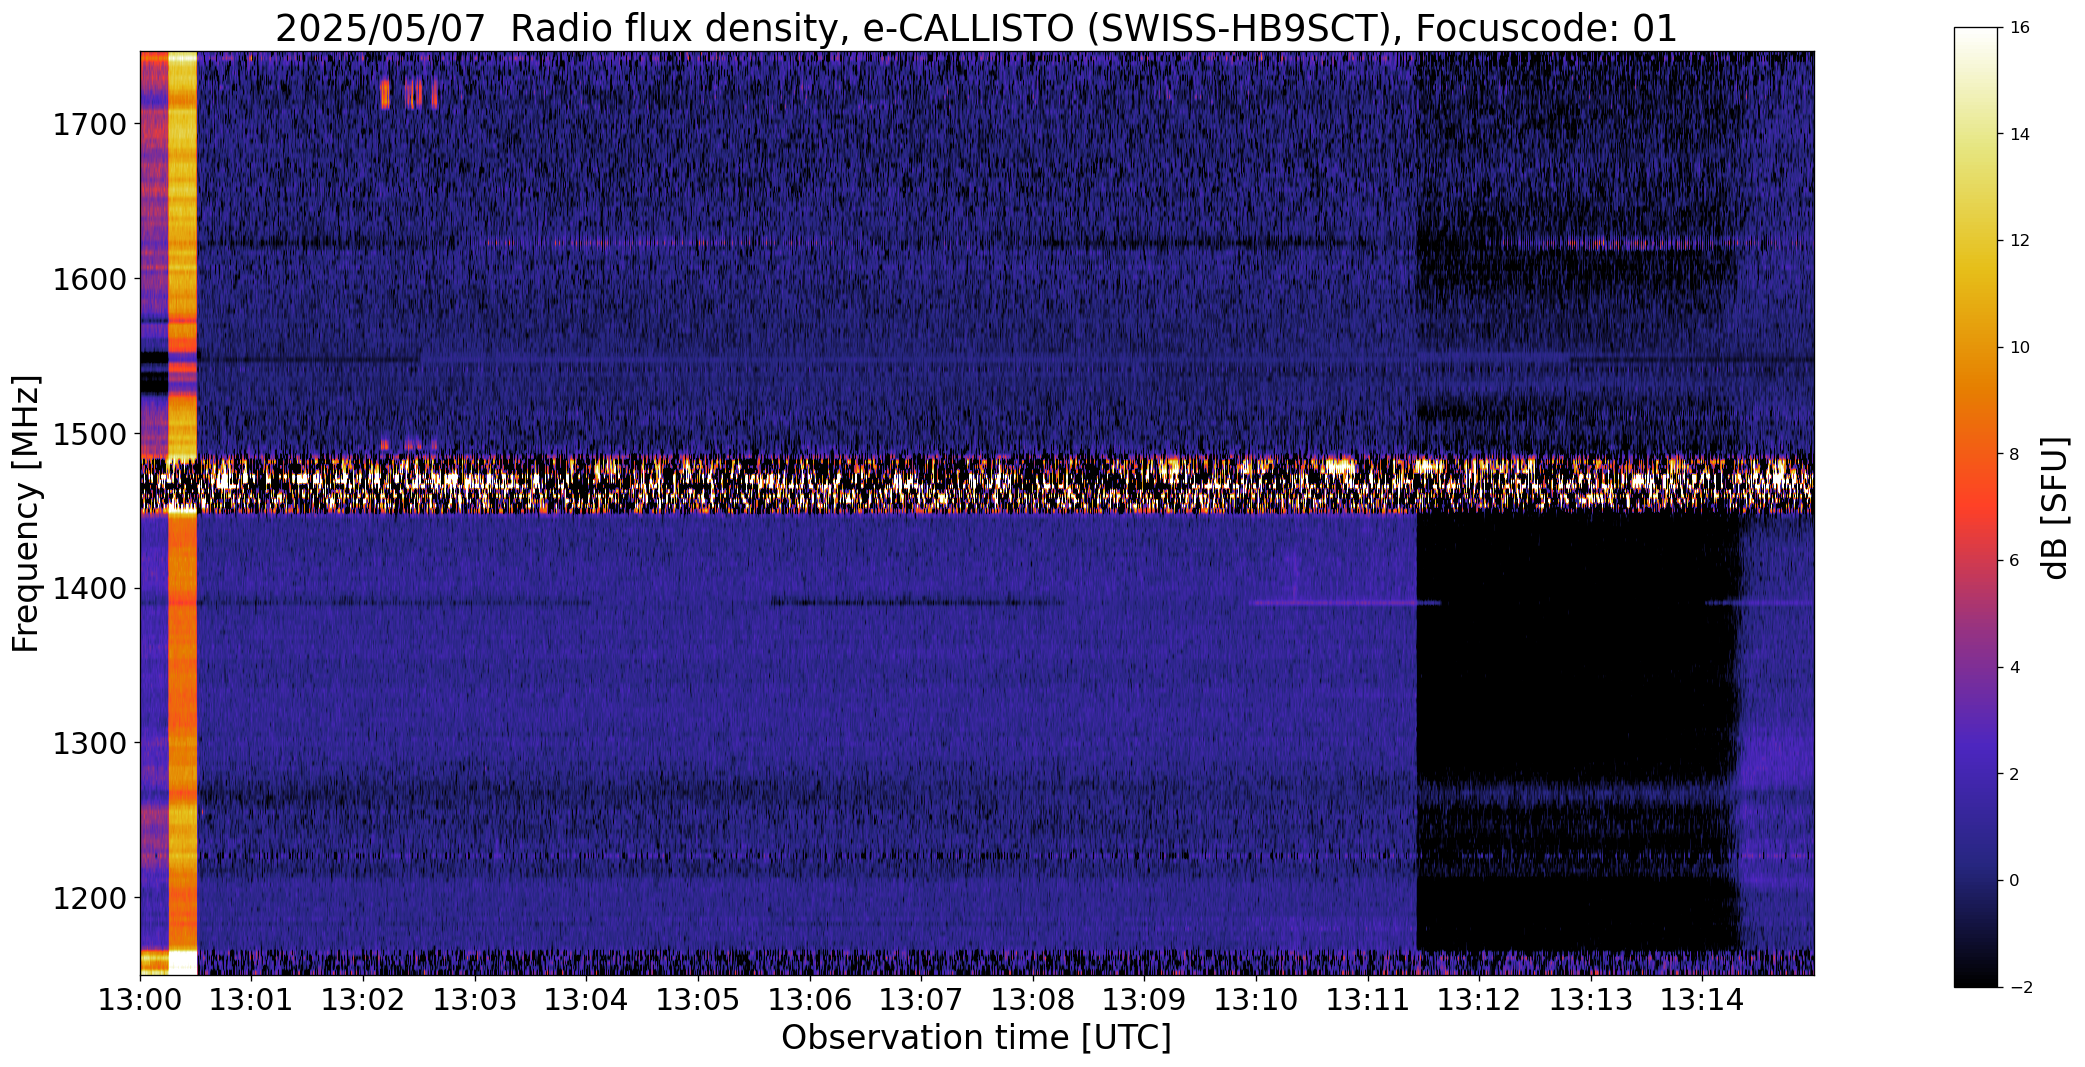This screenshot has height=1067, width=2085.
Task: Click the 13:02 time tick label
Action: coord(363,1000)
